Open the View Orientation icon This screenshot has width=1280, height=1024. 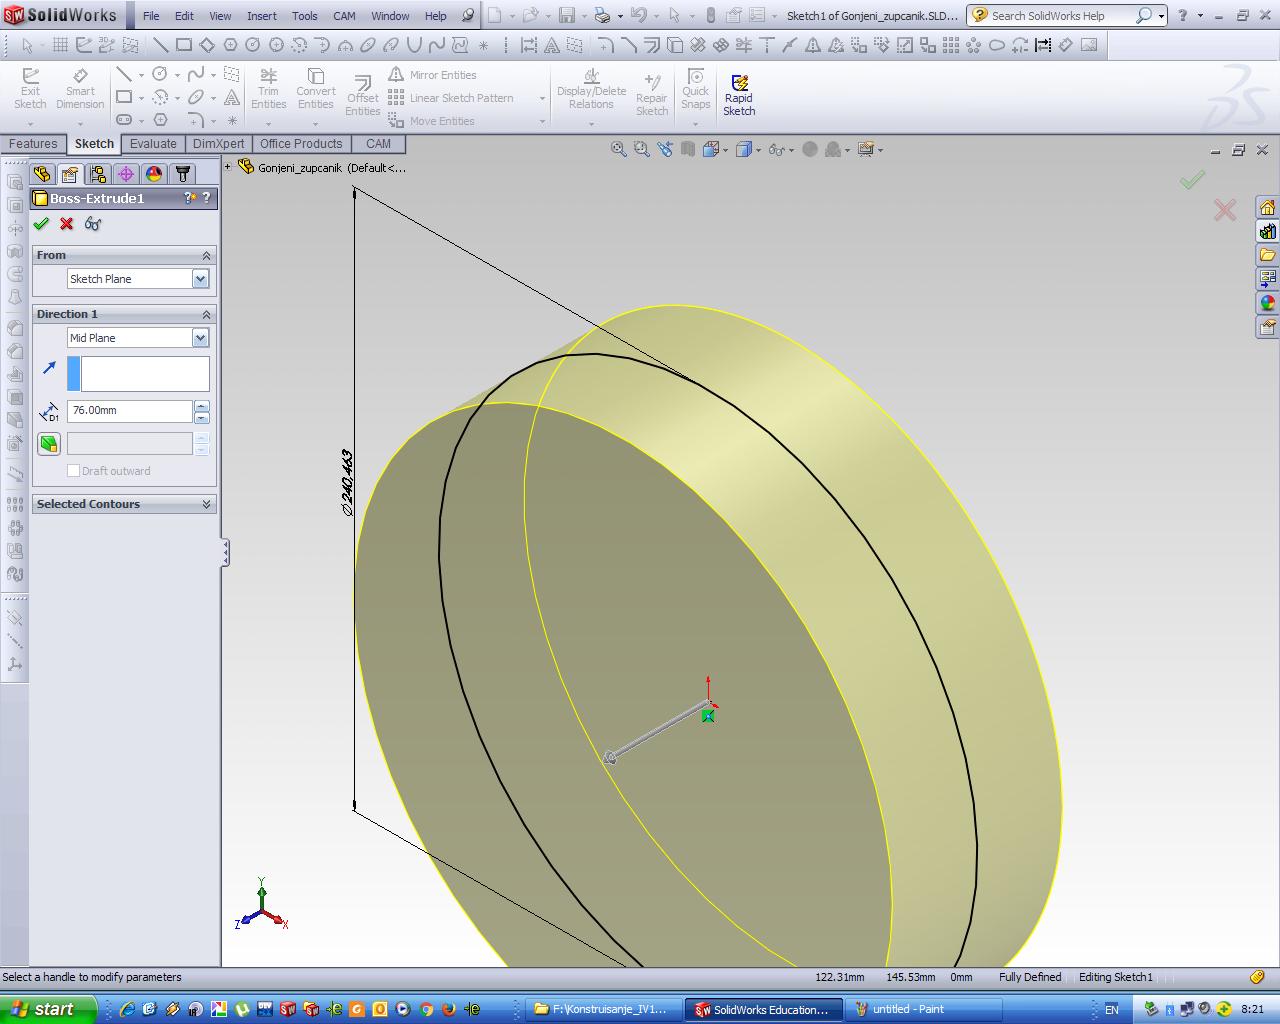[x=710, y=149]
